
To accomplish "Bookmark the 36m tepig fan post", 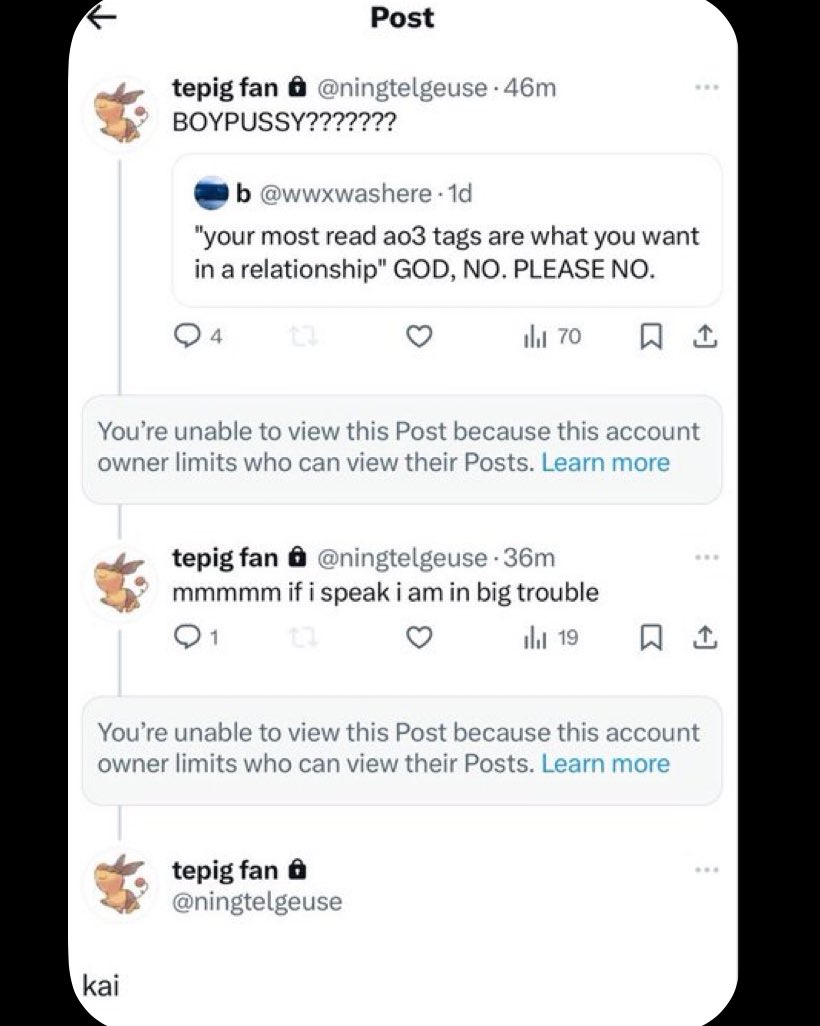I will pos(650,638).
